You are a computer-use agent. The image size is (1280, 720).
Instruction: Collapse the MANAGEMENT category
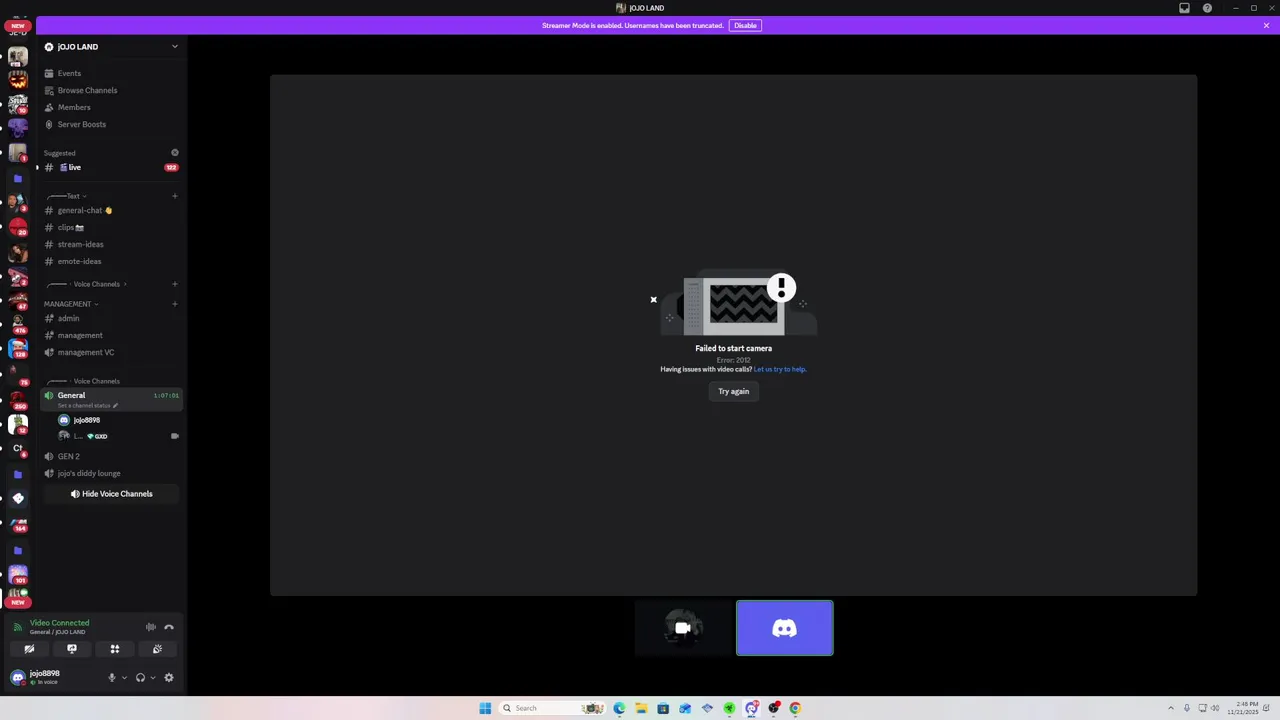pyautogui.click(x=70, y=304)
